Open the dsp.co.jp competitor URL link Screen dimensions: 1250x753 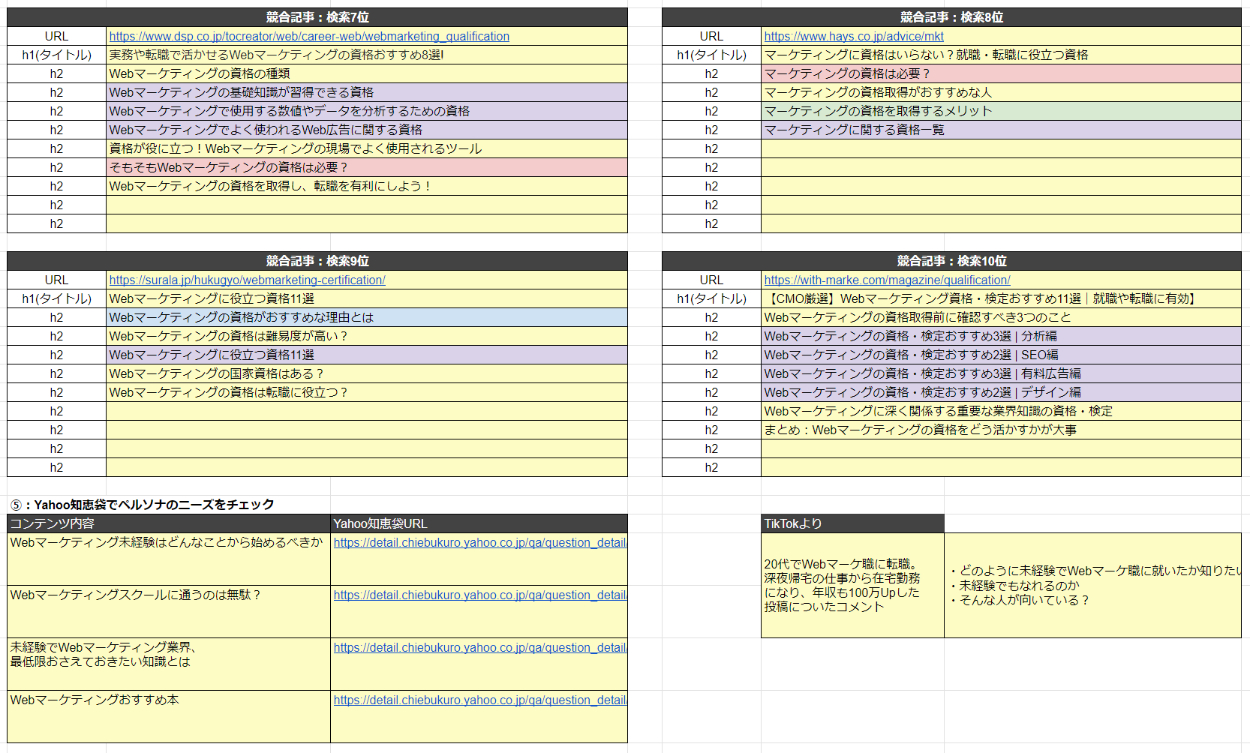308,36
